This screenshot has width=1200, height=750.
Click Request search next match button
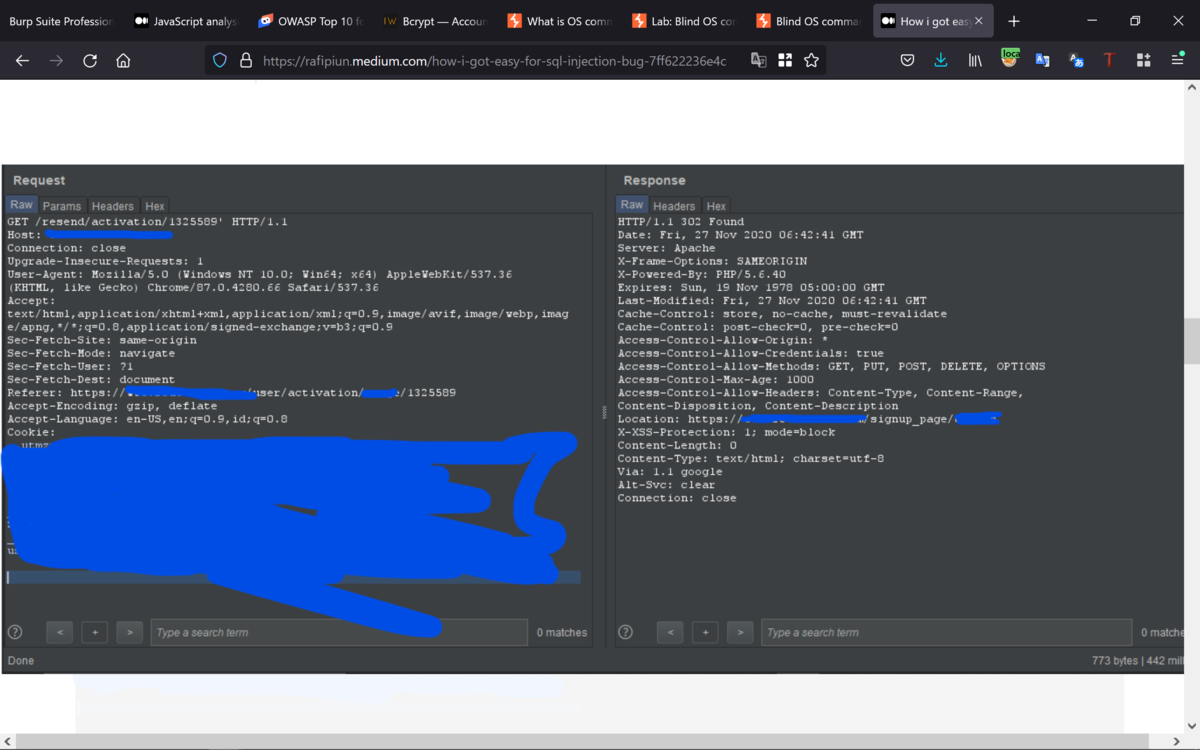pyautogui.click(x=130, y=632)
